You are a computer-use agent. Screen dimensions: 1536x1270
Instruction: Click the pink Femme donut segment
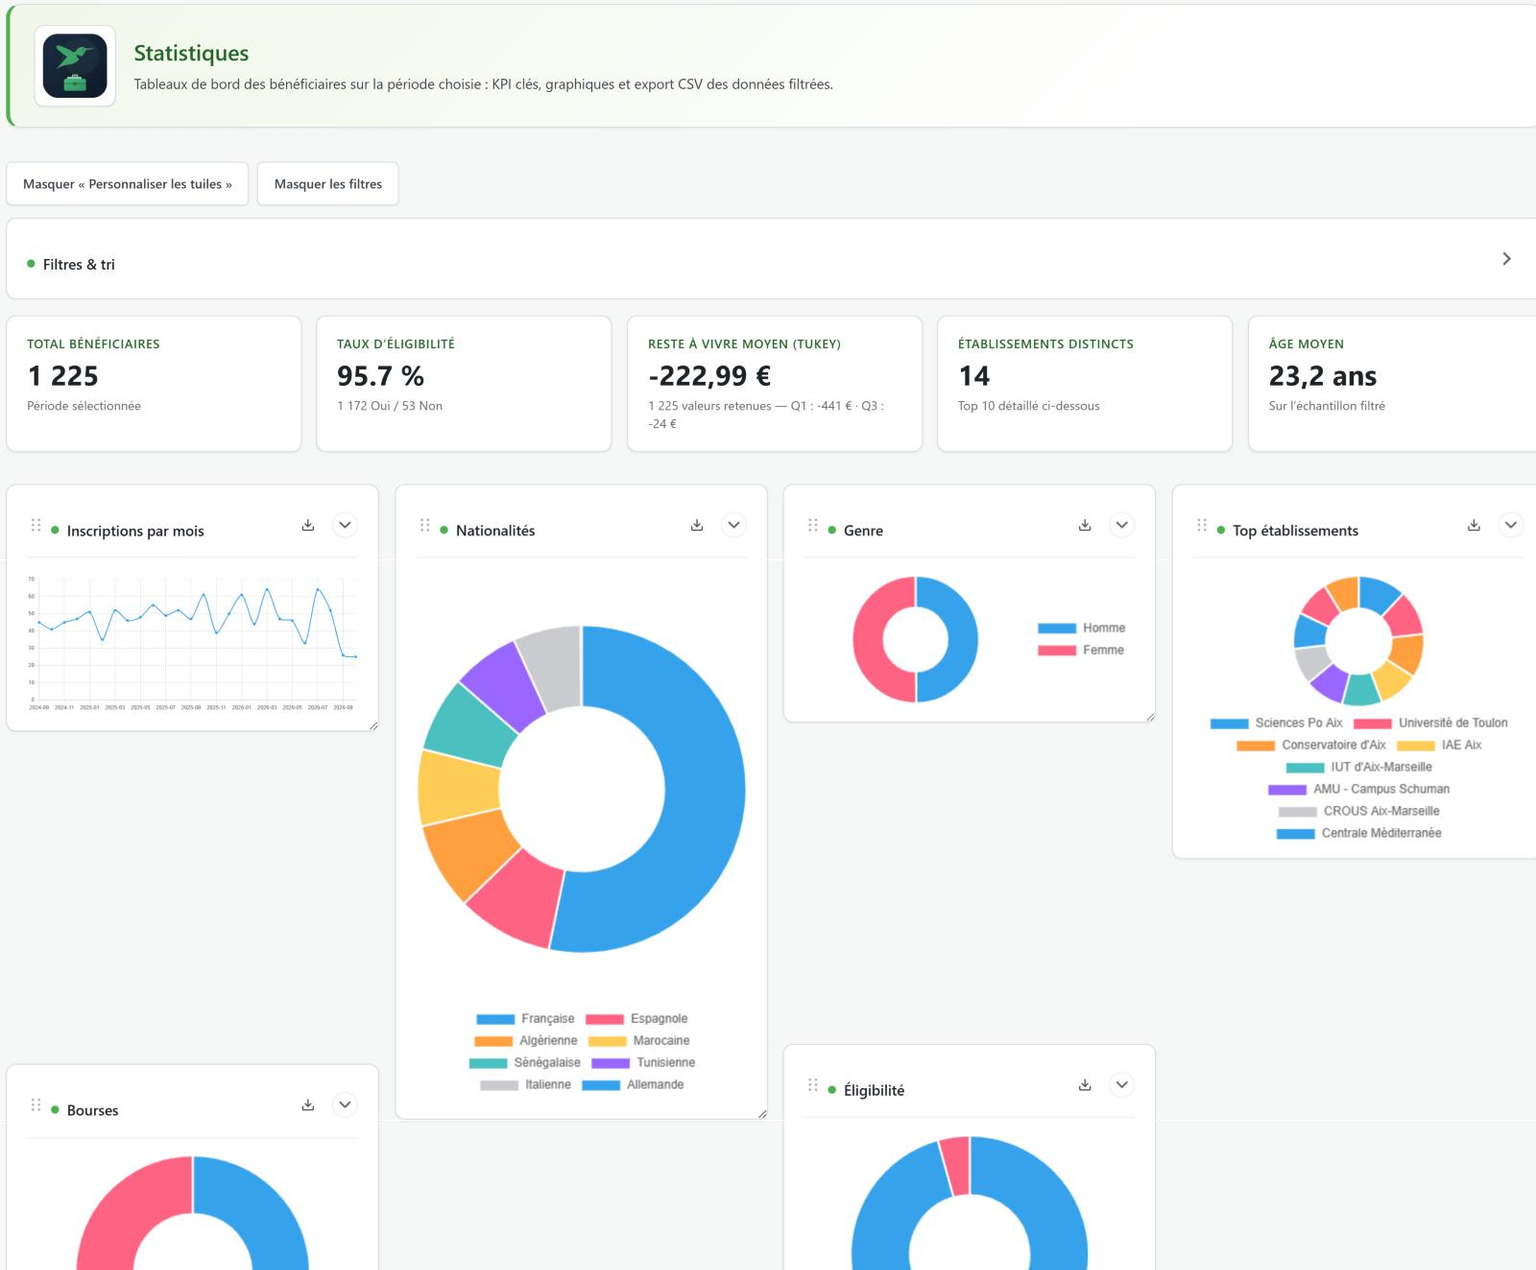(x=870, y=640)
